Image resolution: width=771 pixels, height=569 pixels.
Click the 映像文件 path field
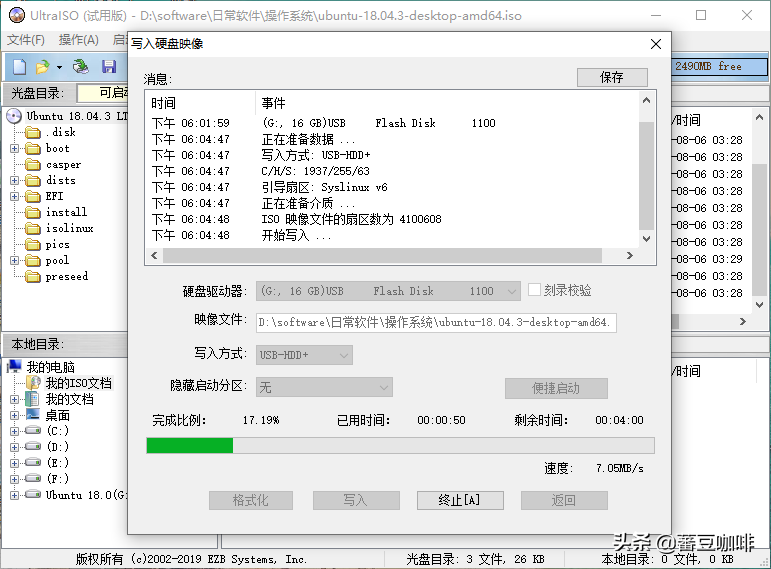pos(436,323)
